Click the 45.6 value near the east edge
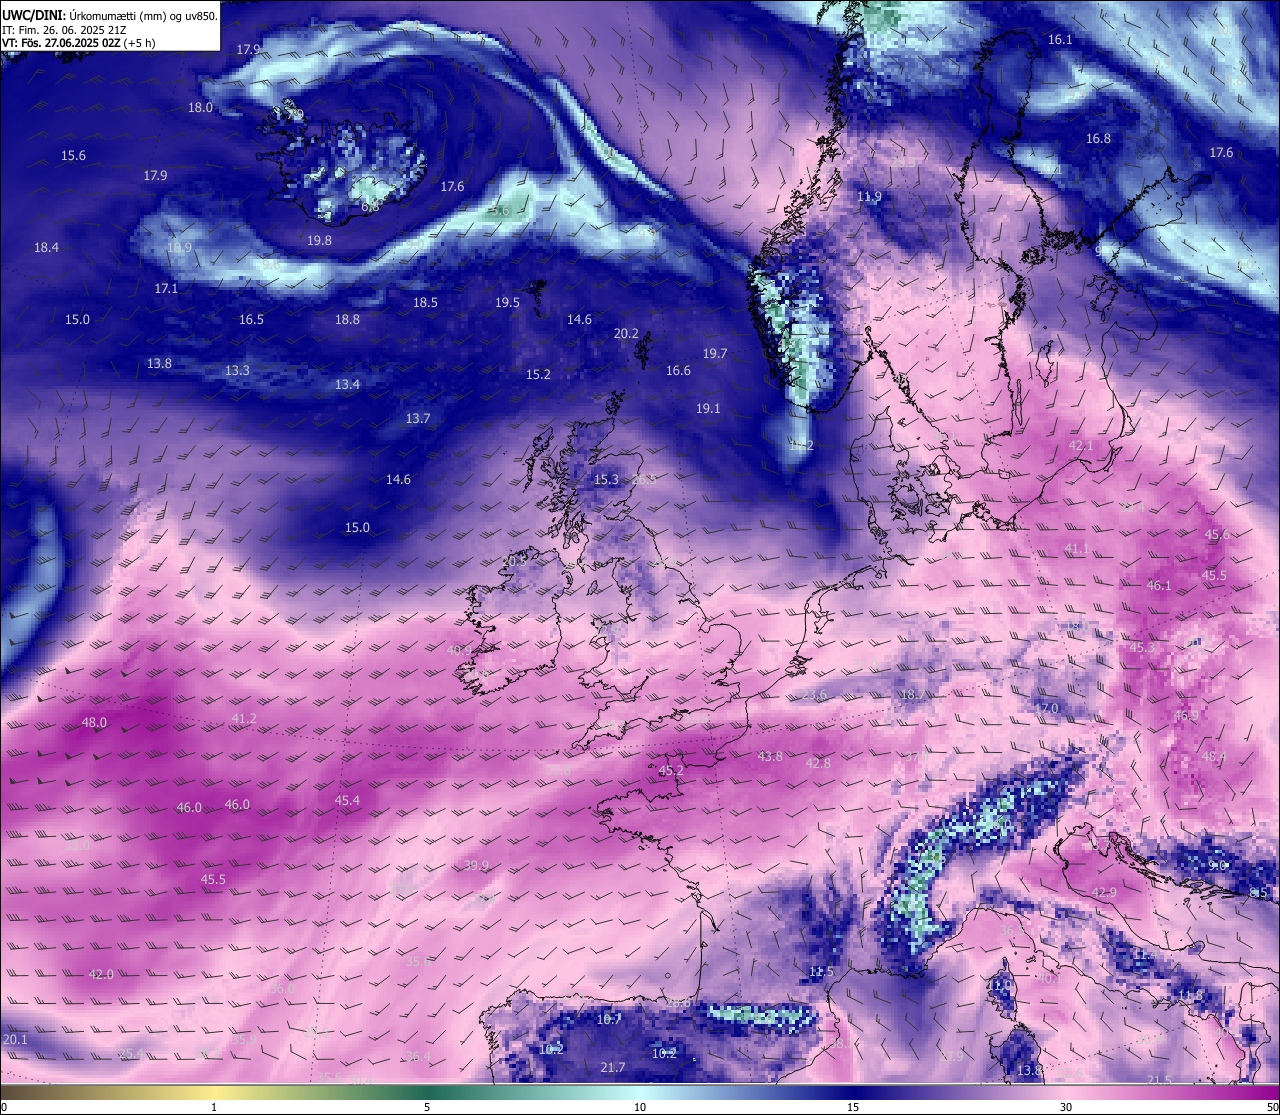This screenshot has width=1280, height=1115. coord(1217,534)
